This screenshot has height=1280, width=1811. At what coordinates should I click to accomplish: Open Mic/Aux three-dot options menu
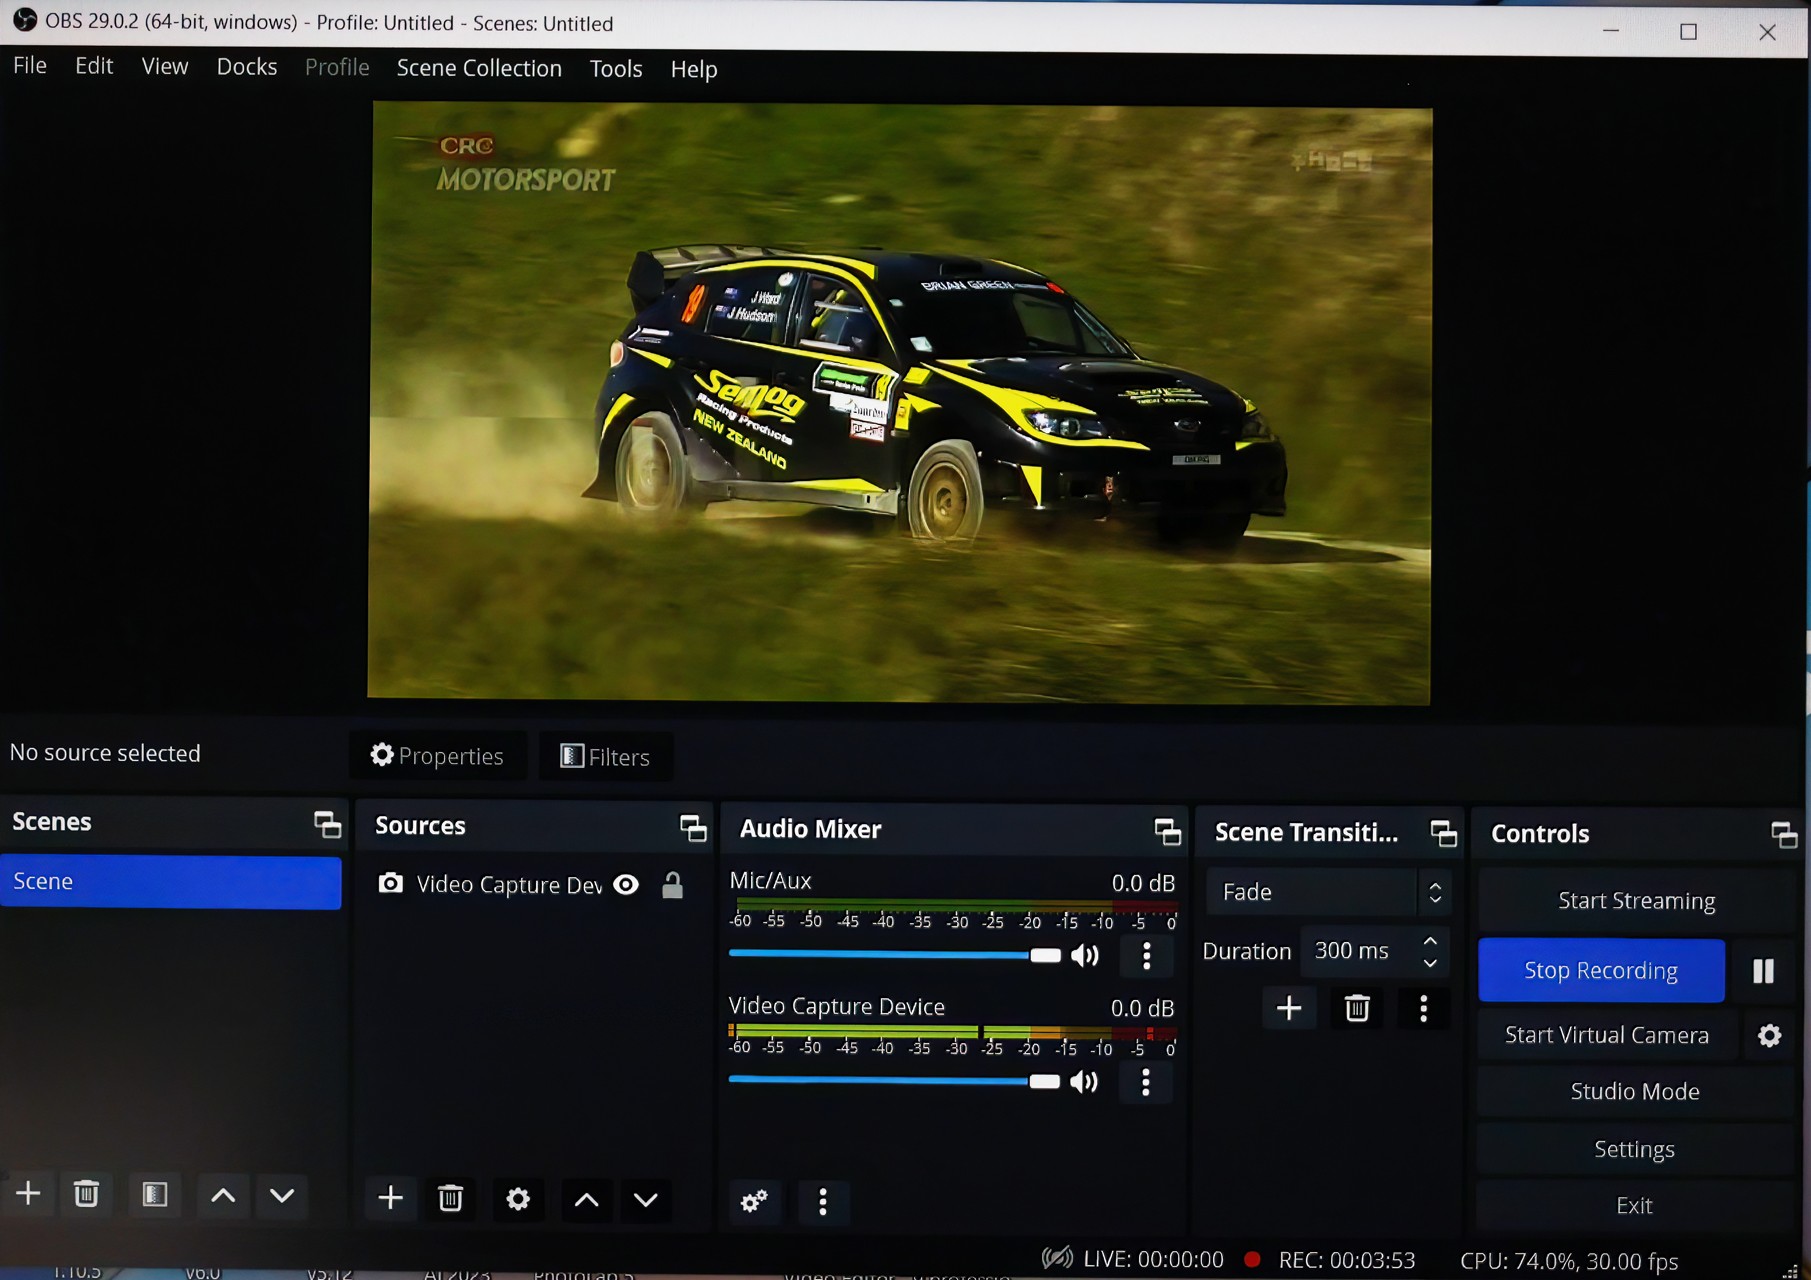(x=1147, y=956)
